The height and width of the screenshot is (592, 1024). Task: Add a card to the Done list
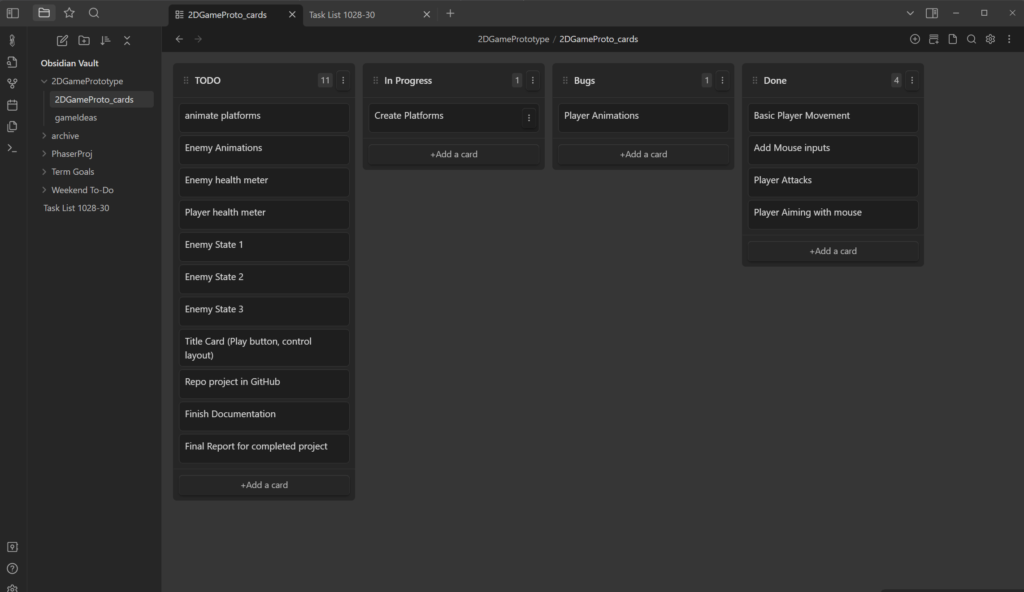pyautogui.click(x=833, y=251)
